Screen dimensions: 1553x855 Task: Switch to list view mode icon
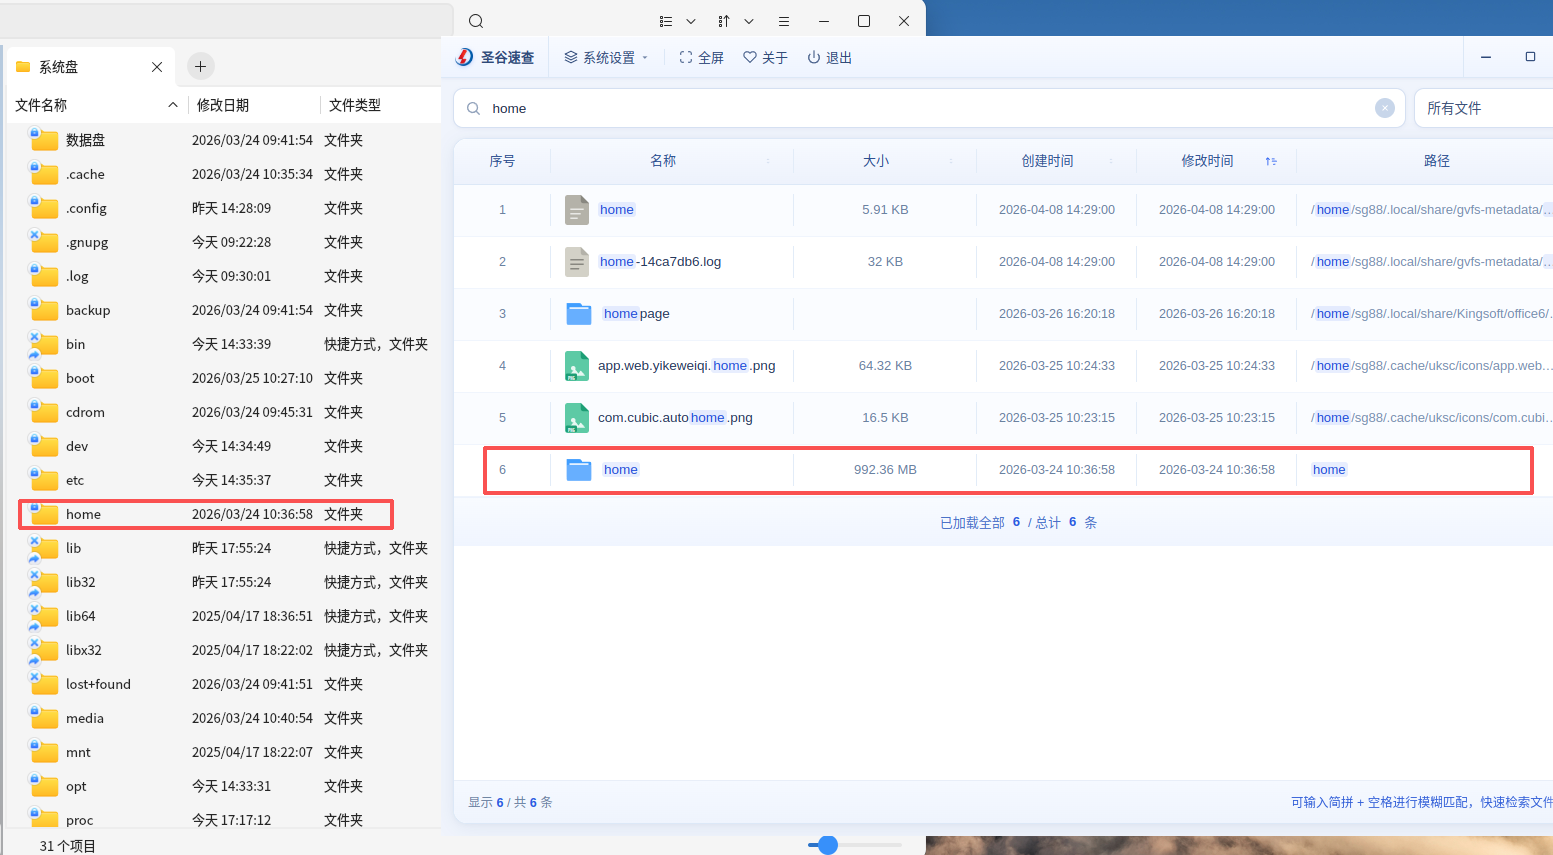[666, 21]
